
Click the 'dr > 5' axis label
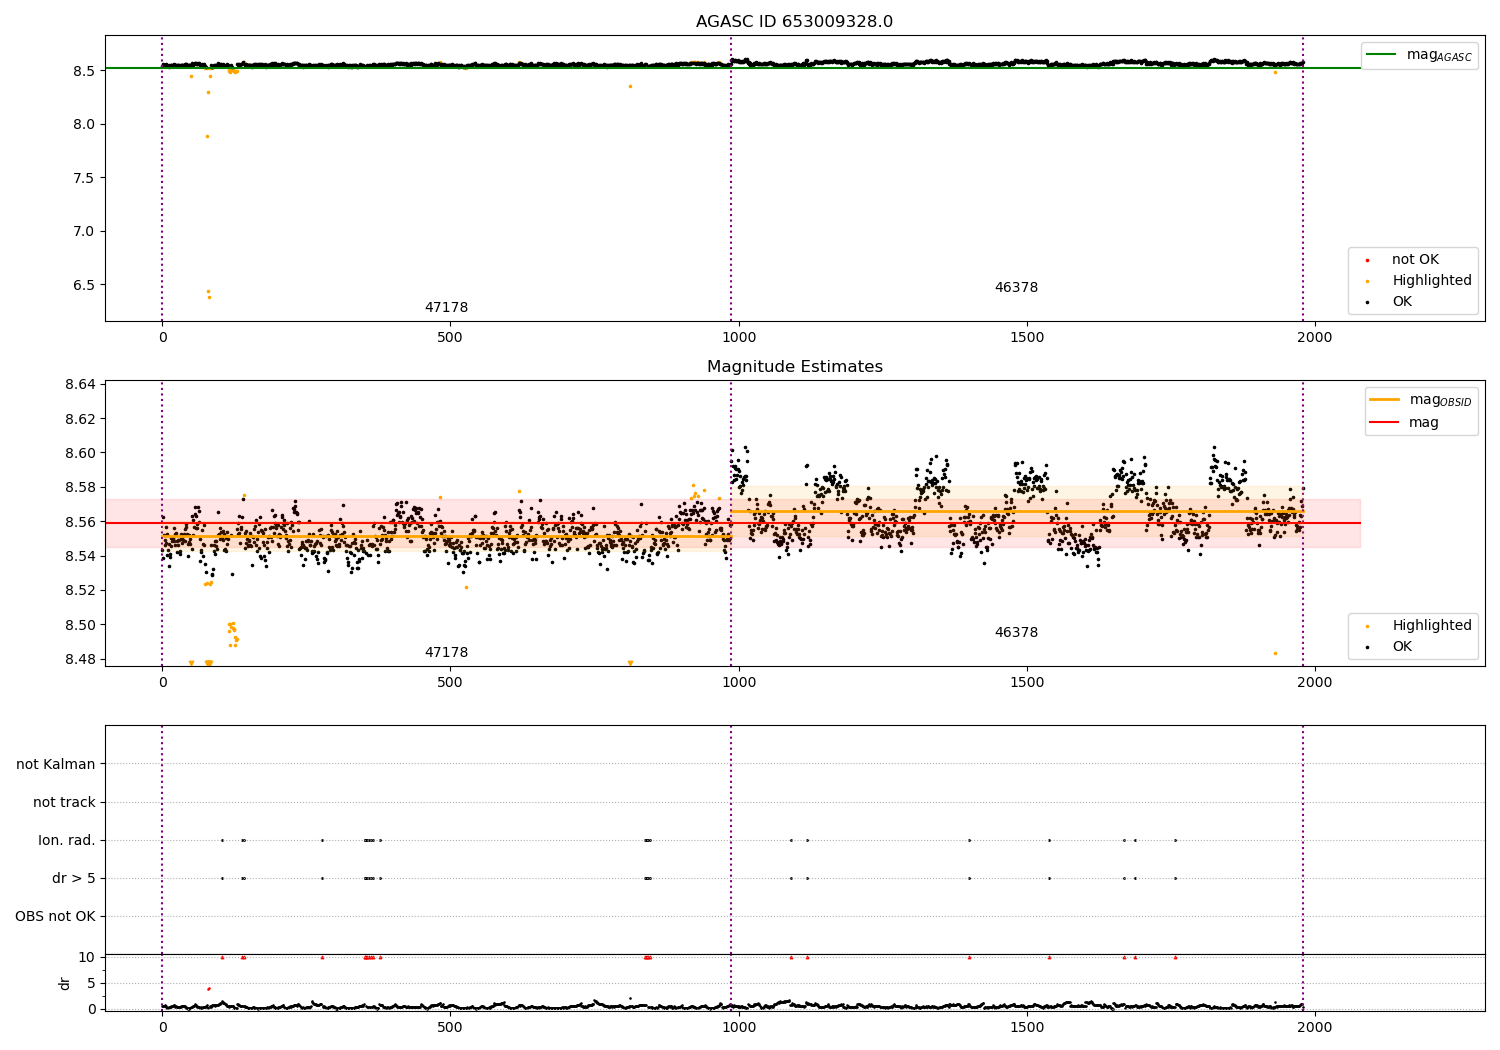point(74,879)
